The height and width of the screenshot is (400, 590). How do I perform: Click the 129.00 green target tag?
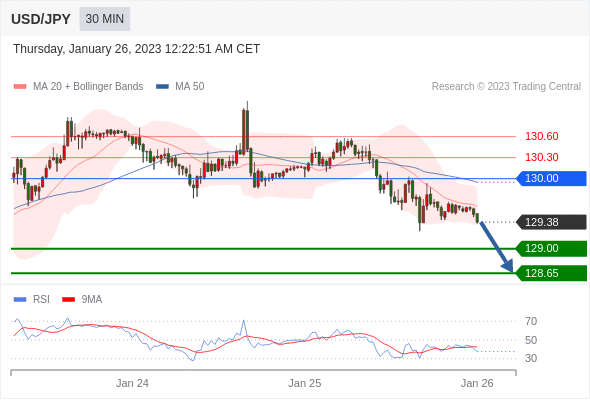tap(551, 248)
